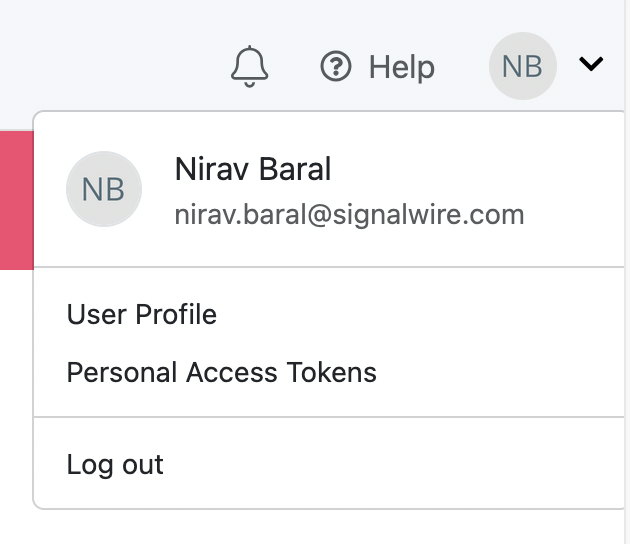Click the divider line above User Profile
This screenshot has width=630, height=544.
click(330, 267)
